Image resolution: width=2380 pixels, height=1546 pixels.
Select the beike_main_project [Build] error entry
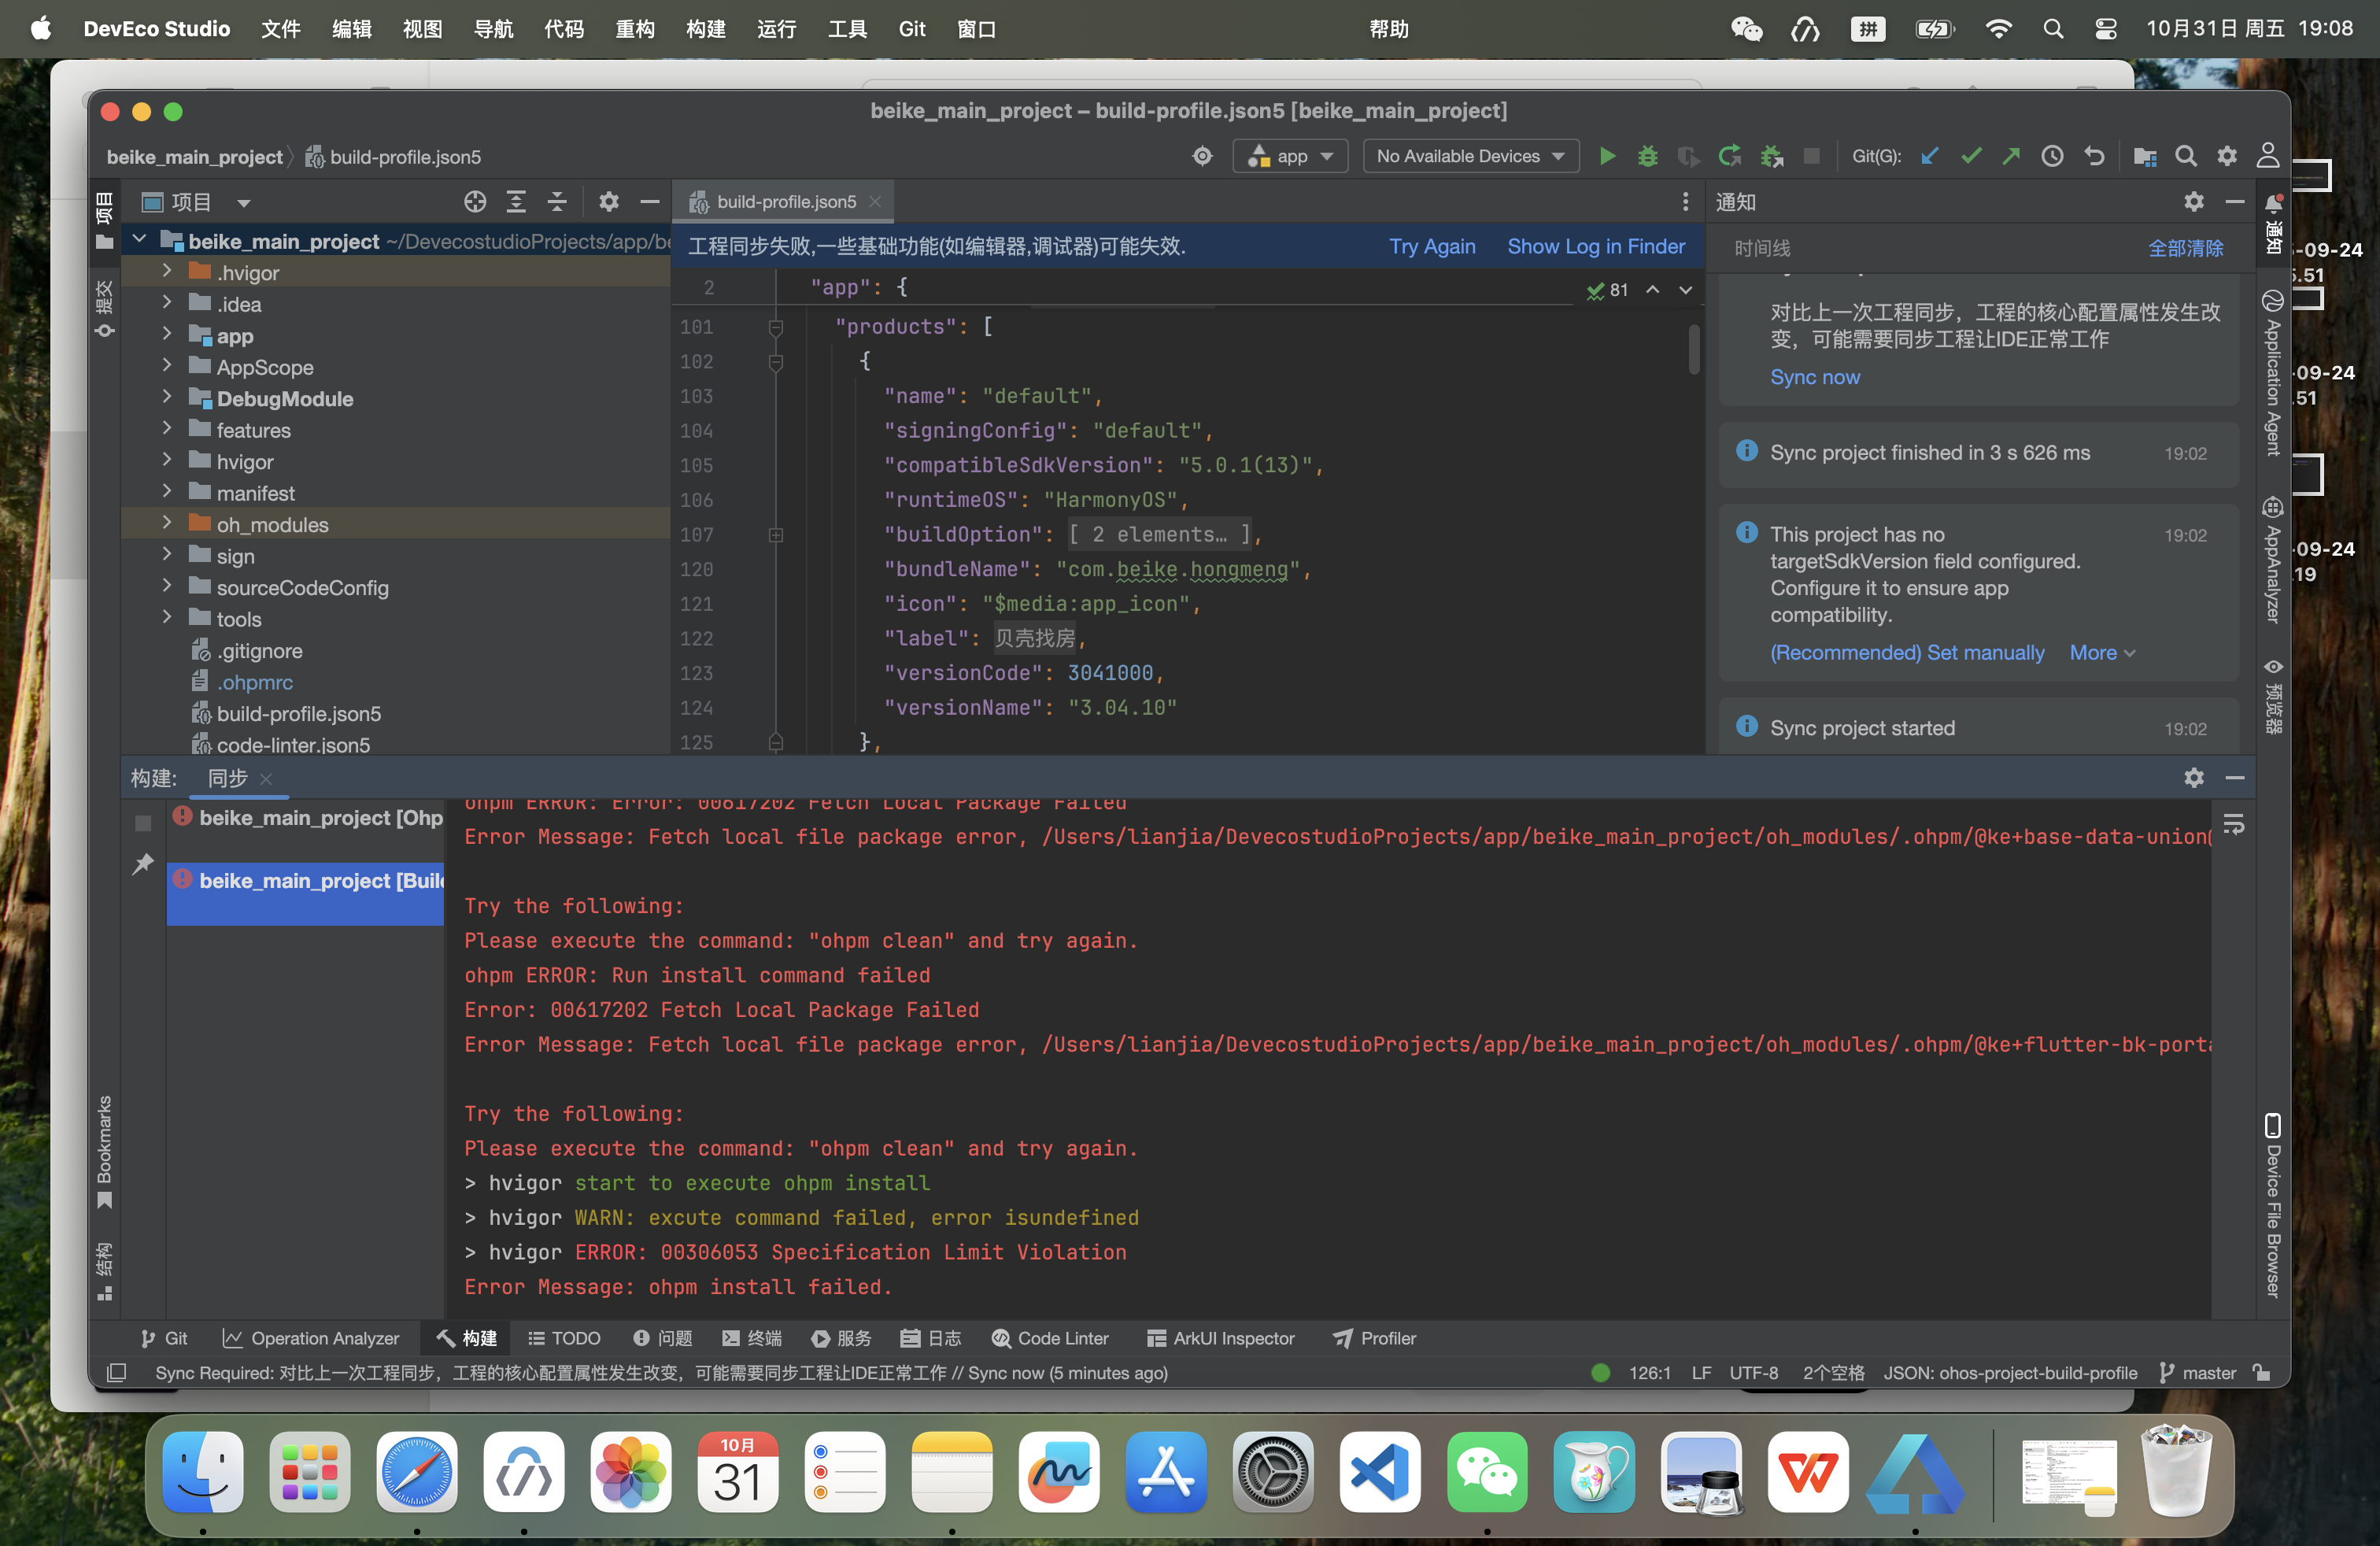[x=310, y=881]
